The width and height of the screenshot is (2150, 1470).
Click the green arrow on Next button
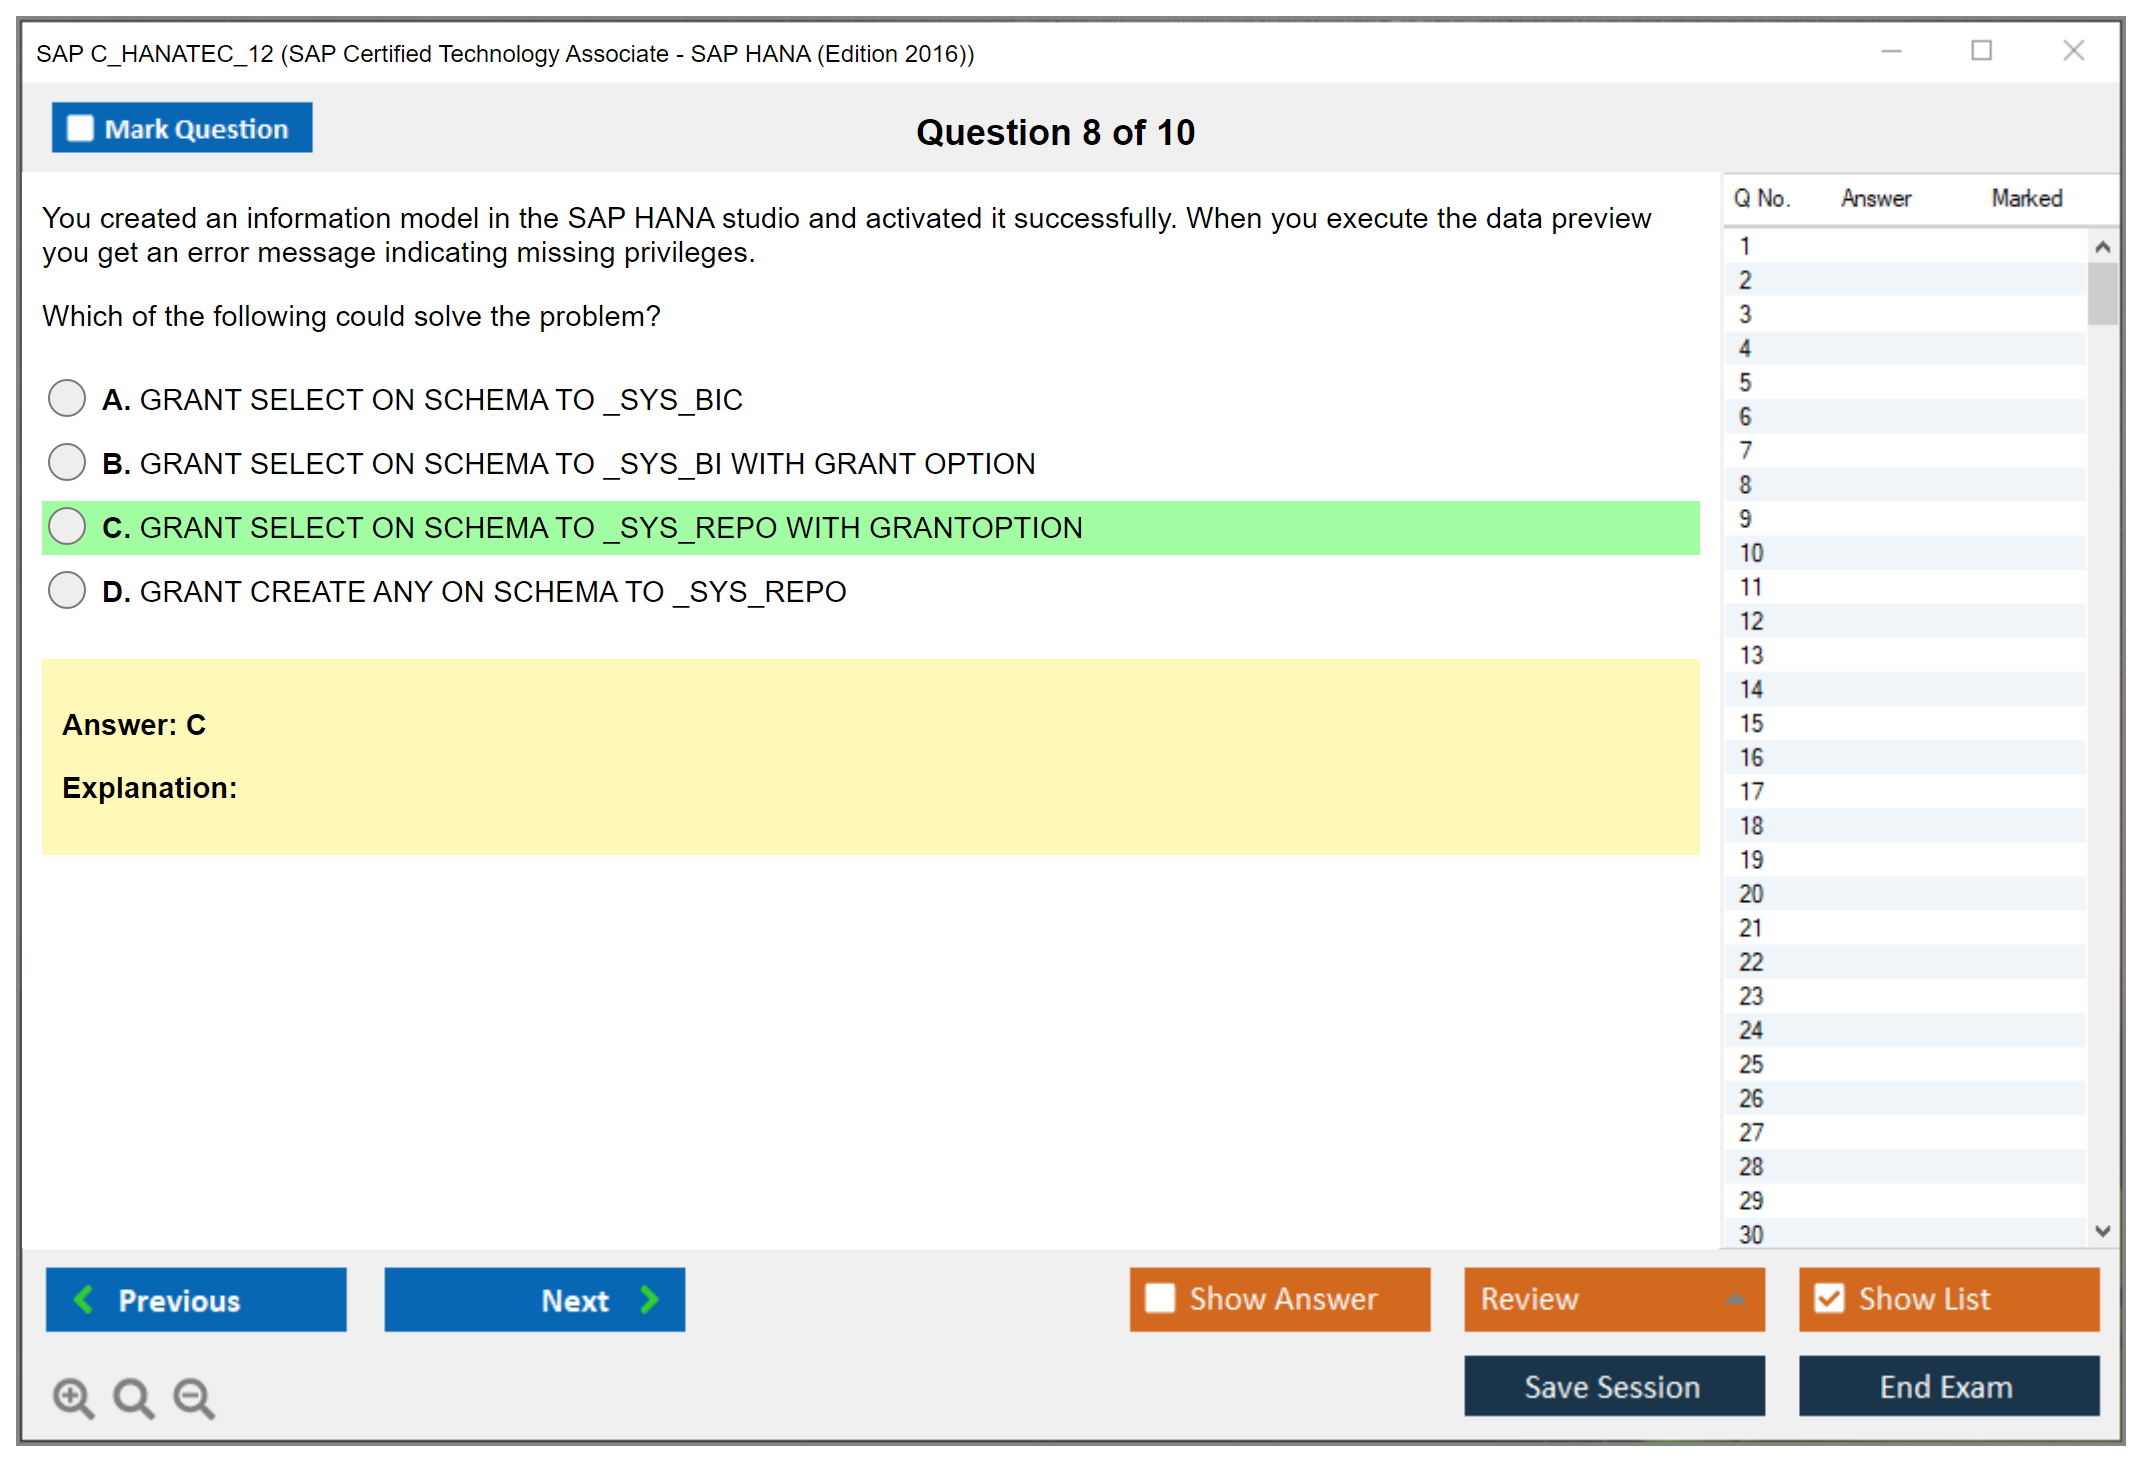pos(650,1299)
